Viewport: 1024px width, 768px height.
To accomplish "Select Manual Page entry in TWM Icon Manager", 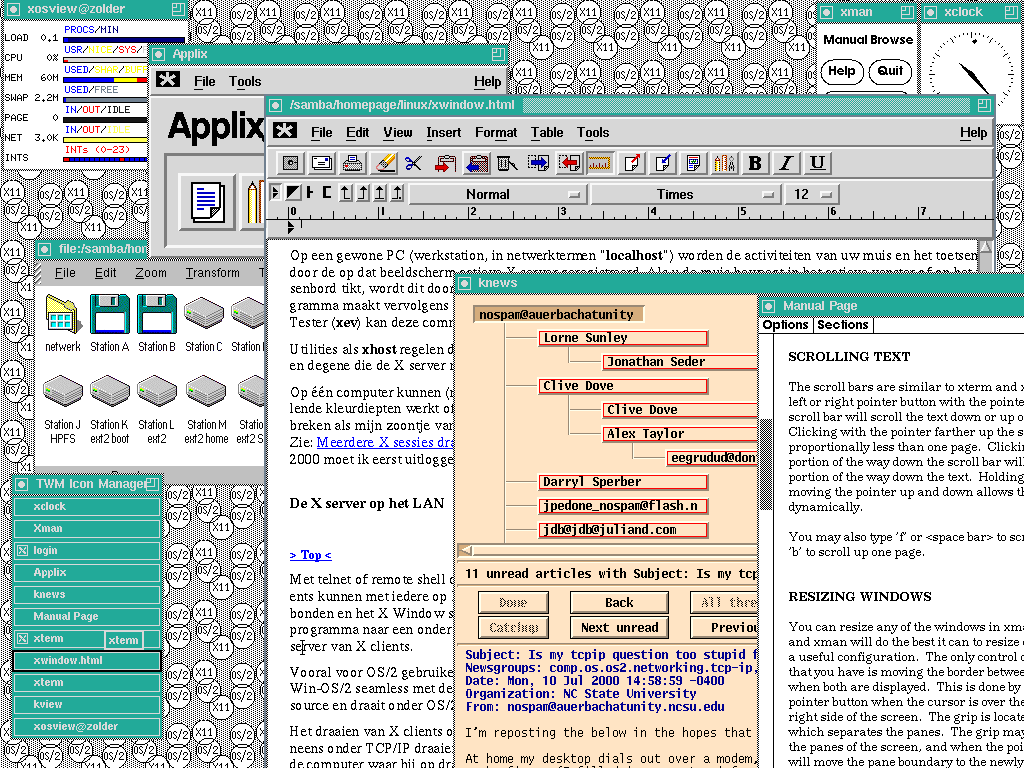I will [87, 616].
